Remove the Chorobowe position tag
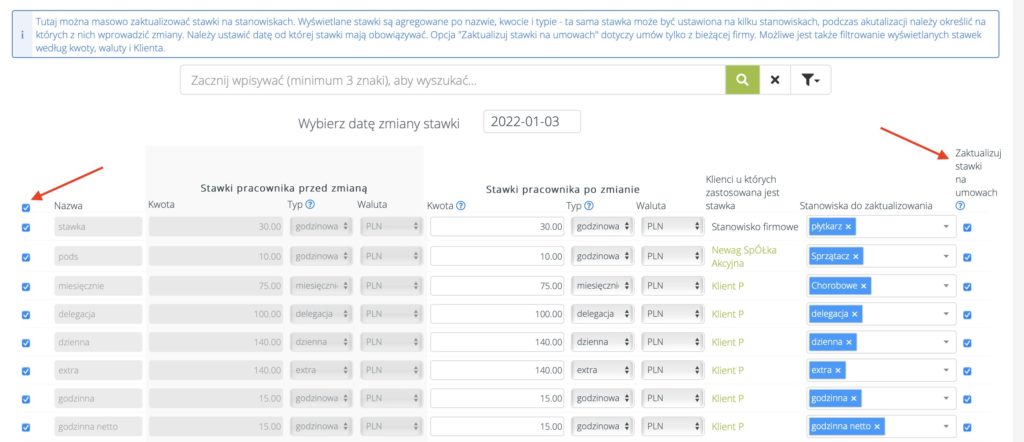1024x442 pixels. [863, 286]
